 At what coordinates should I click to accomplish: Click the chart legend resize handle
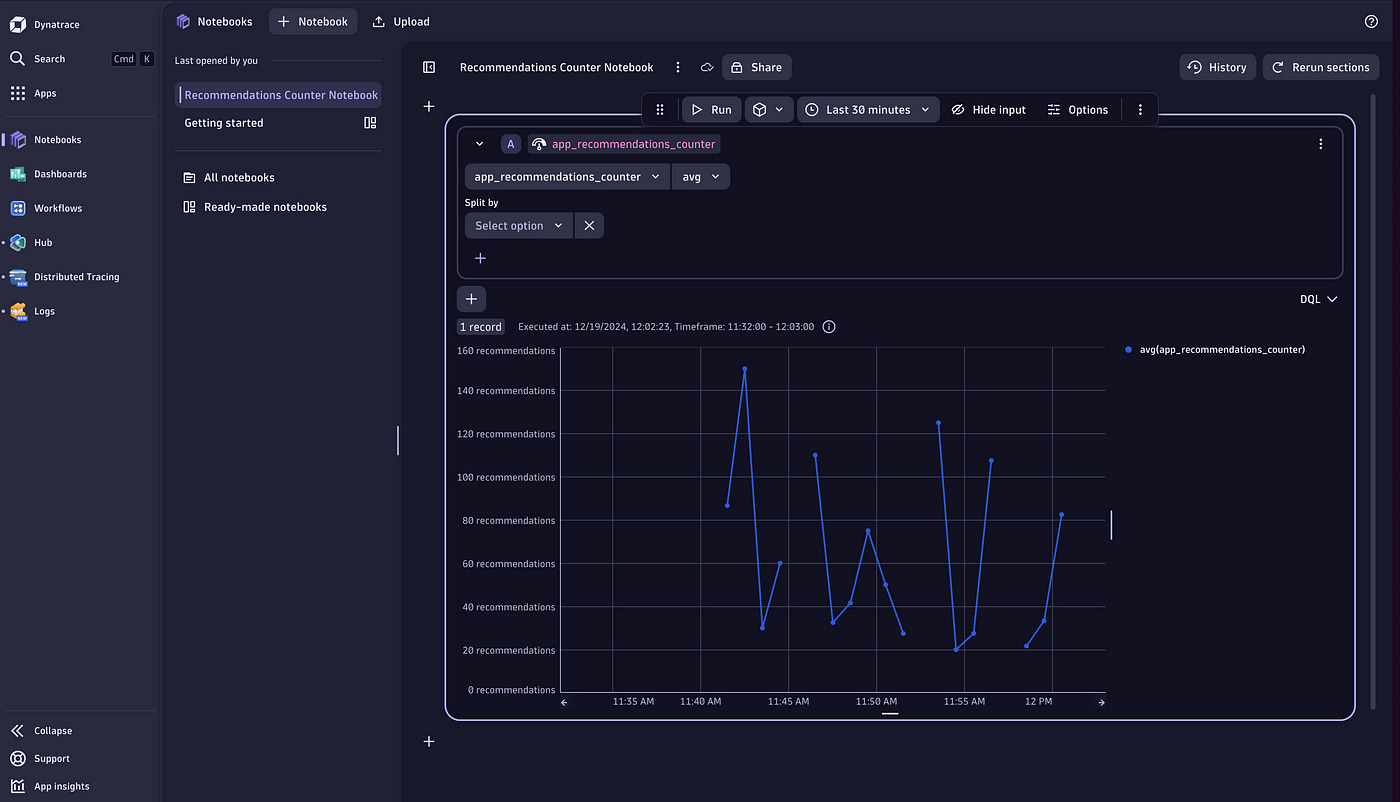point(1111,525)
